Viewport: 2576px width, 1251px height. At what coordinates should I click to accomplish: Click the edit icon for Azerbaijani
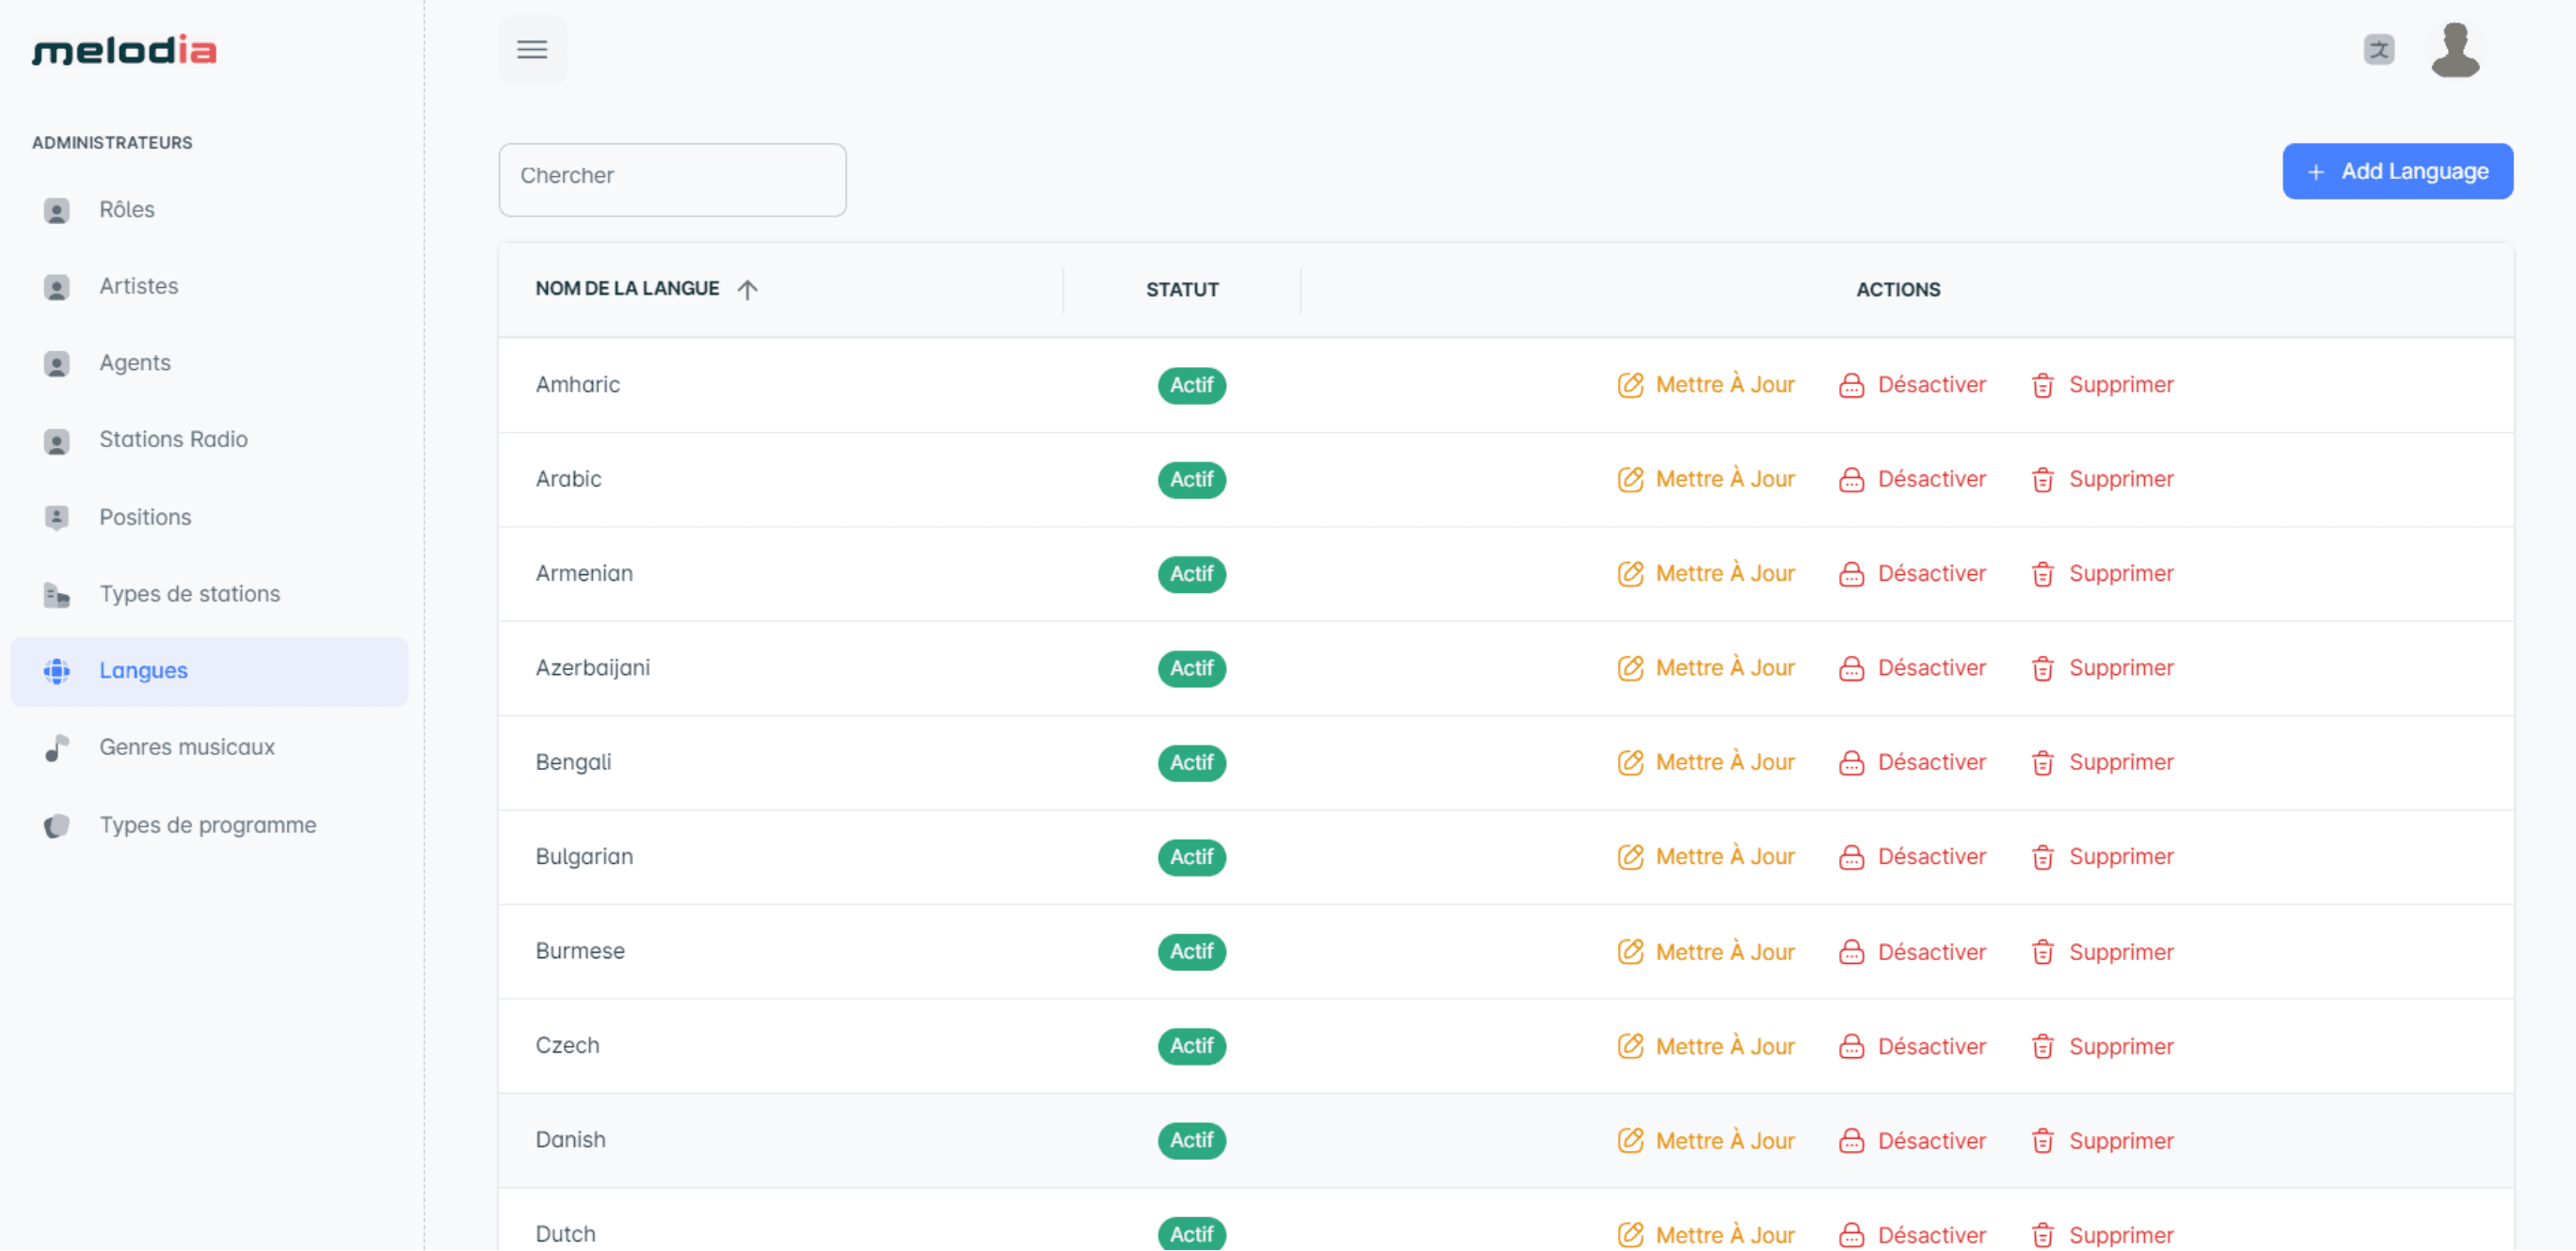point(1630,668)
